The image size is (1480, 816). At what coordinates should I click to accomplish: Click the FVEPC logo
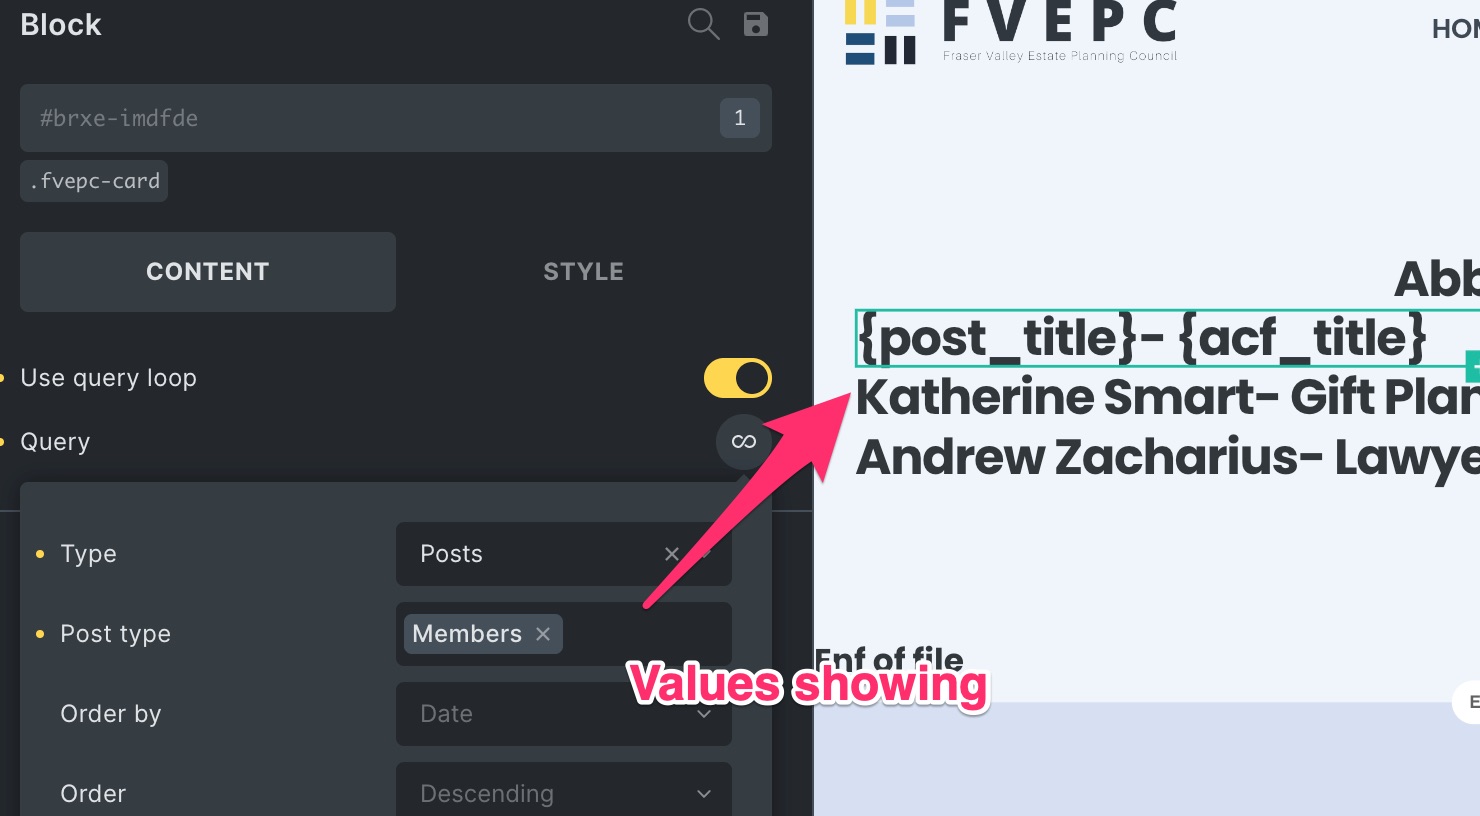[1010, 32]
